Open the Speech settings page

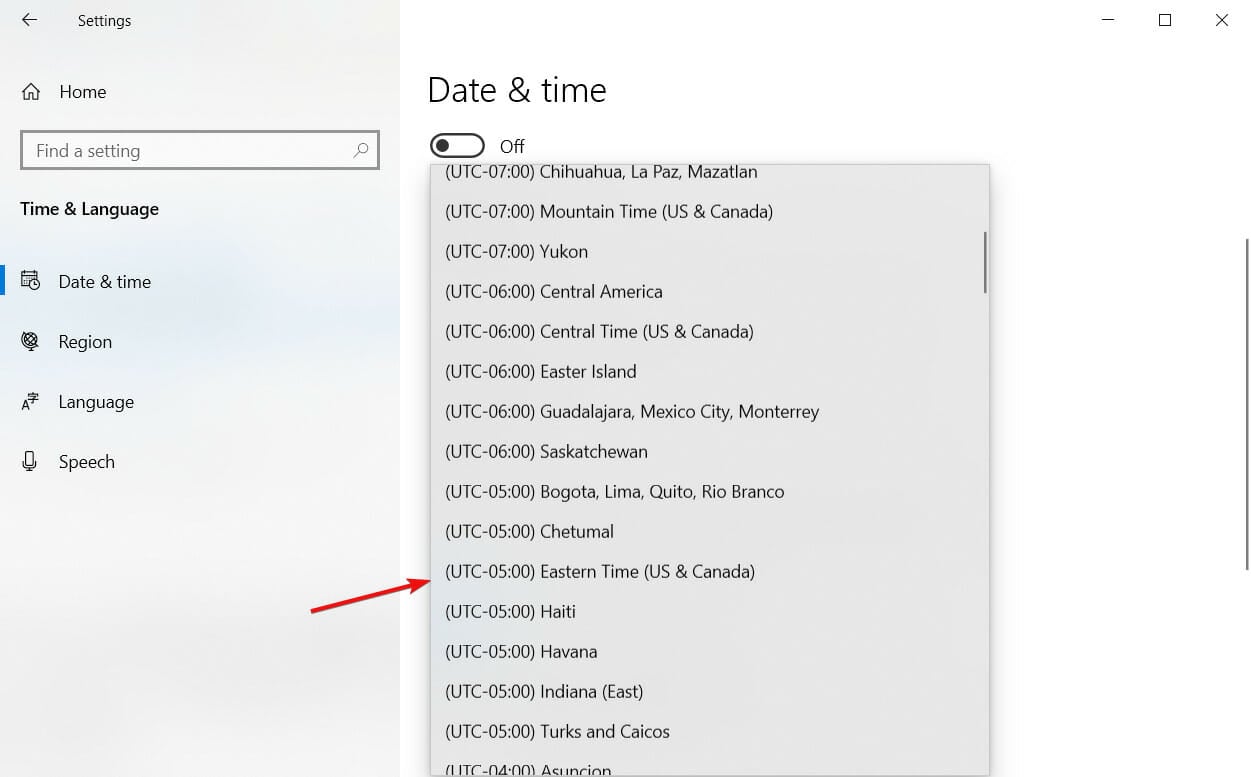pos(200,462)
